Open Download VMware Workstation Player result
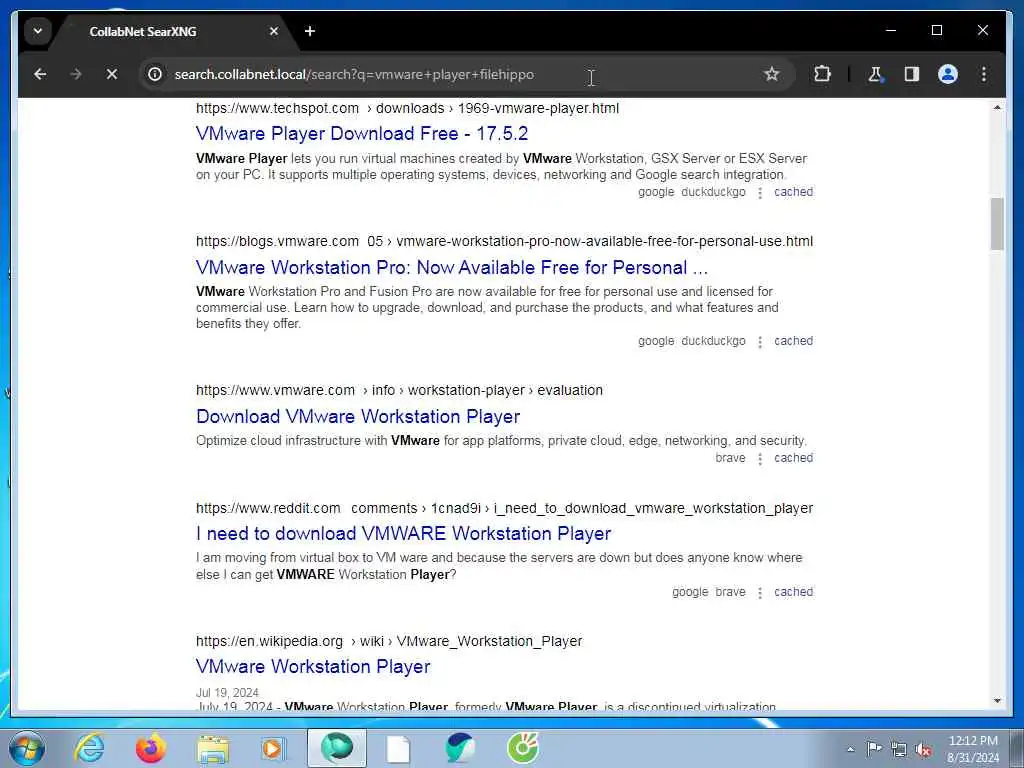 click(x=358, y=417)
